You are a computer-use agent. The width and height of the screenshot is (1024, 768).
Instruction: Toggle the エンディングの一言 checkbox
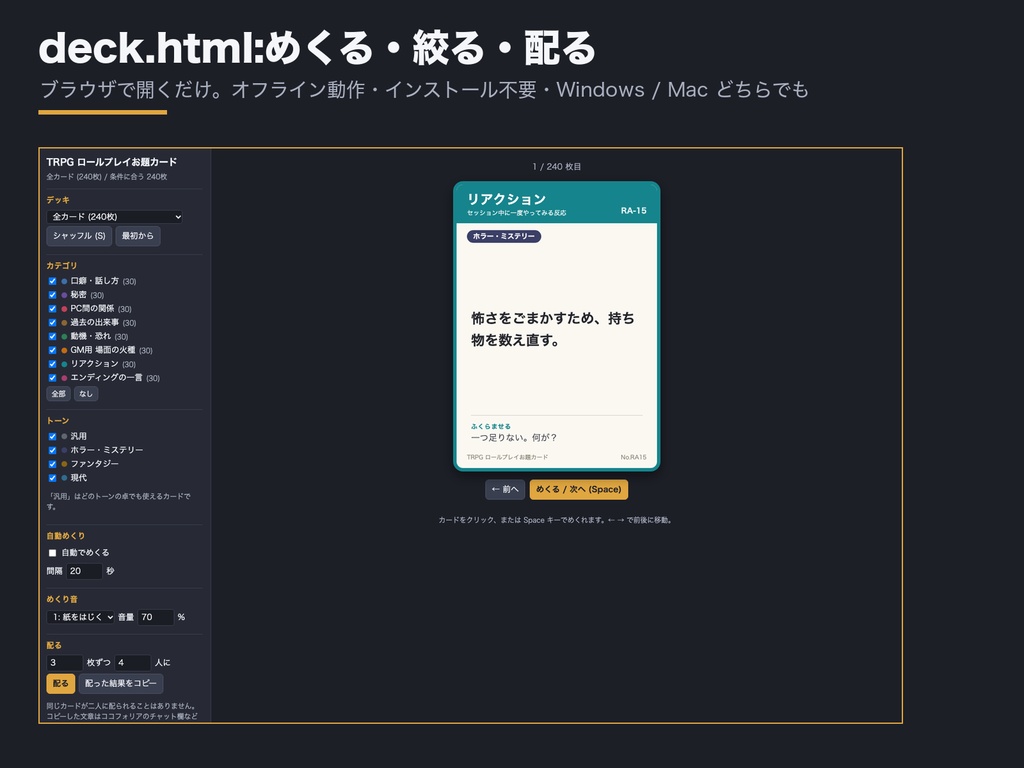(x=52, y=377)
